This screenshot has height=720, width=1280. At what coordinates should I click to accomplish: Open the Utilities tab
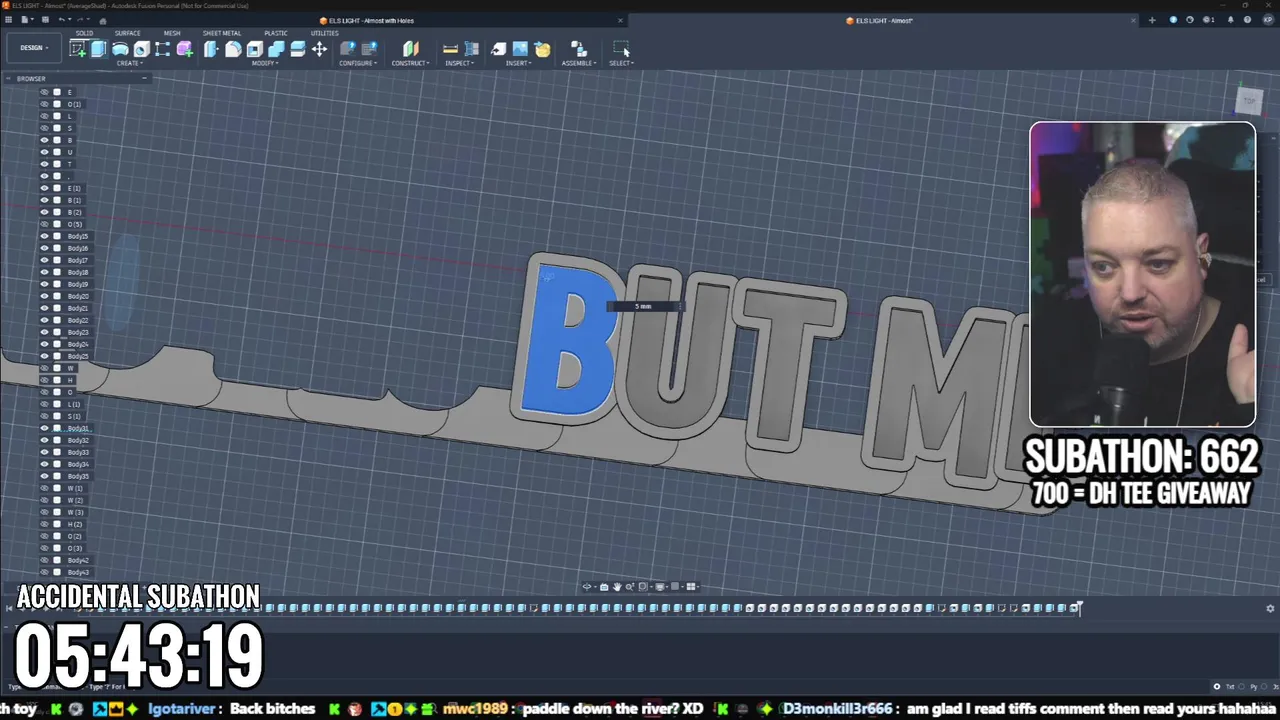[x=324, y=33]
